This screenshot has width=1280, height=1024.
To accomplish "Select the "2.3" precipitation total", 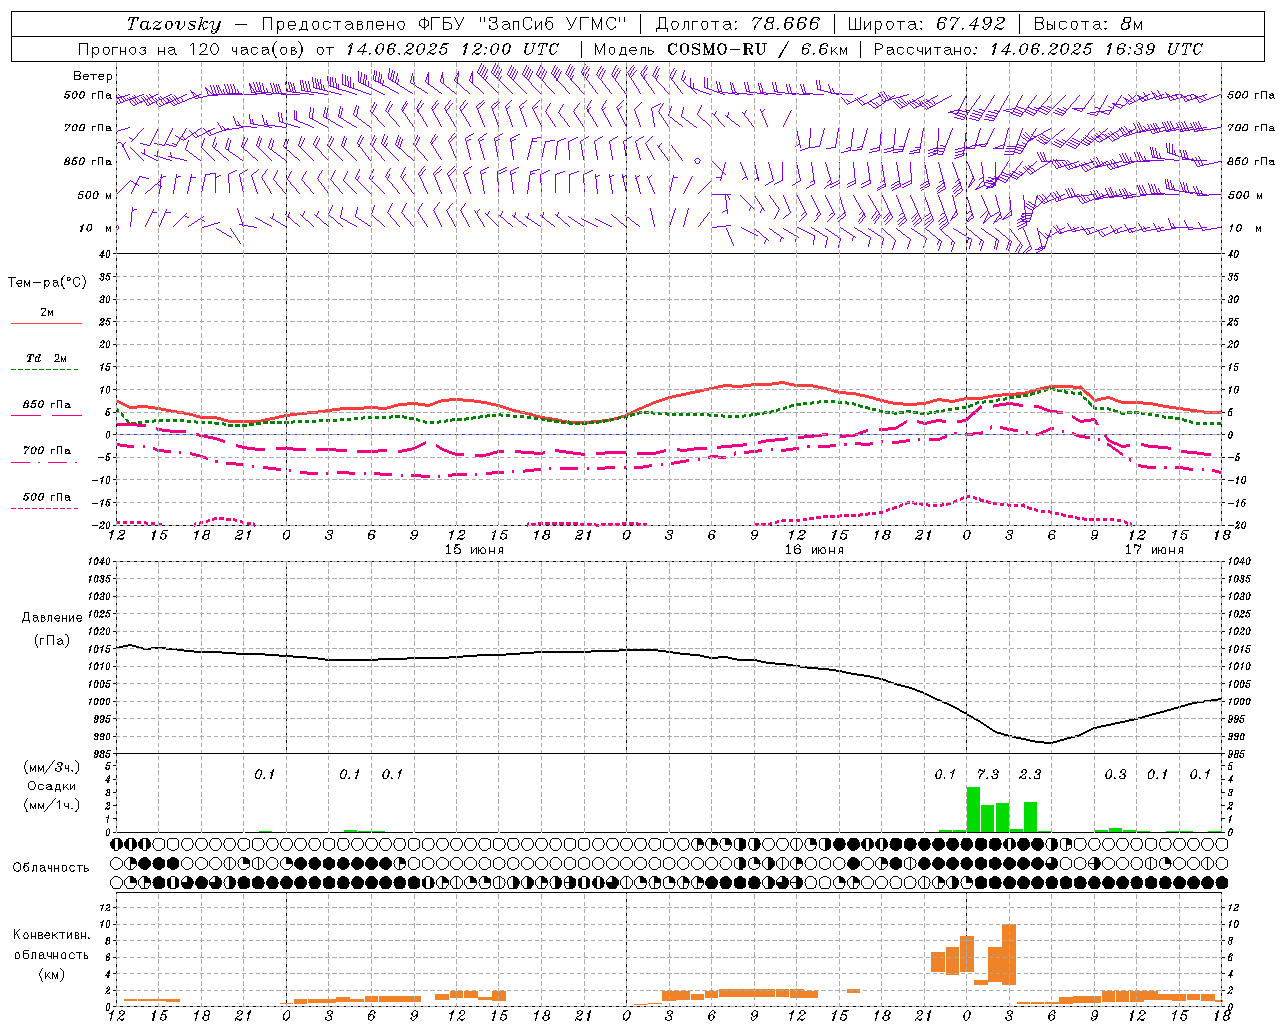I will click(x=1030, y=775).
